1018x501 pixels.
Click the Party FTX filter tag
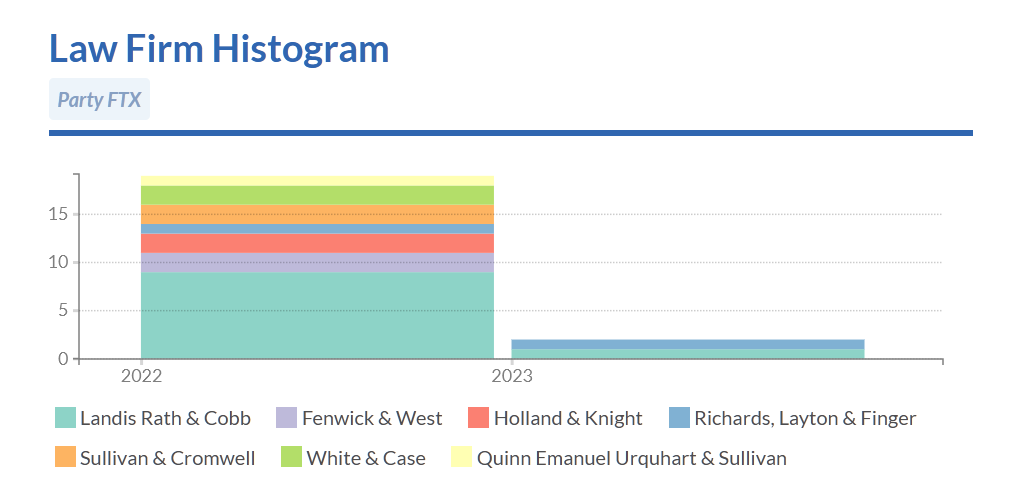[x=99, y=99]
